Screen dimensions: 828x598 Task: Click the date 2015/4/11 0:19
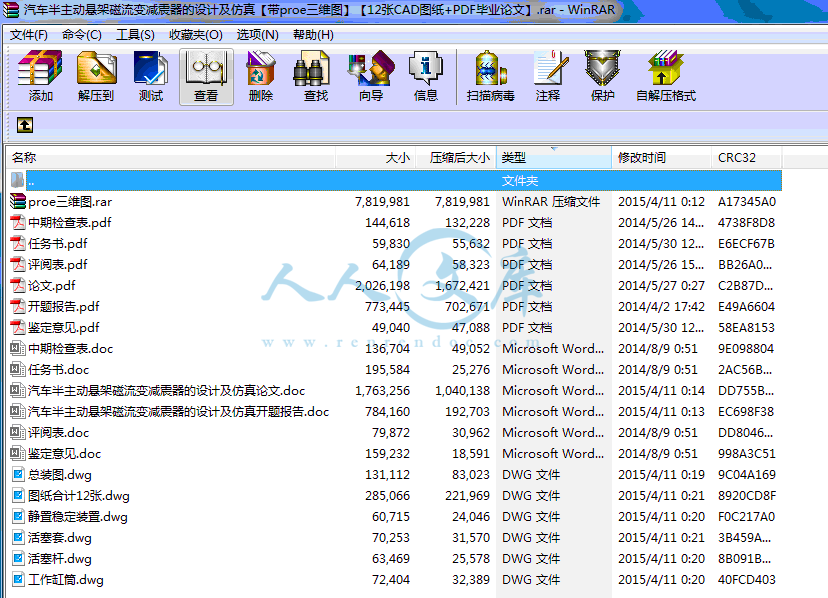(x=661, y=474)
